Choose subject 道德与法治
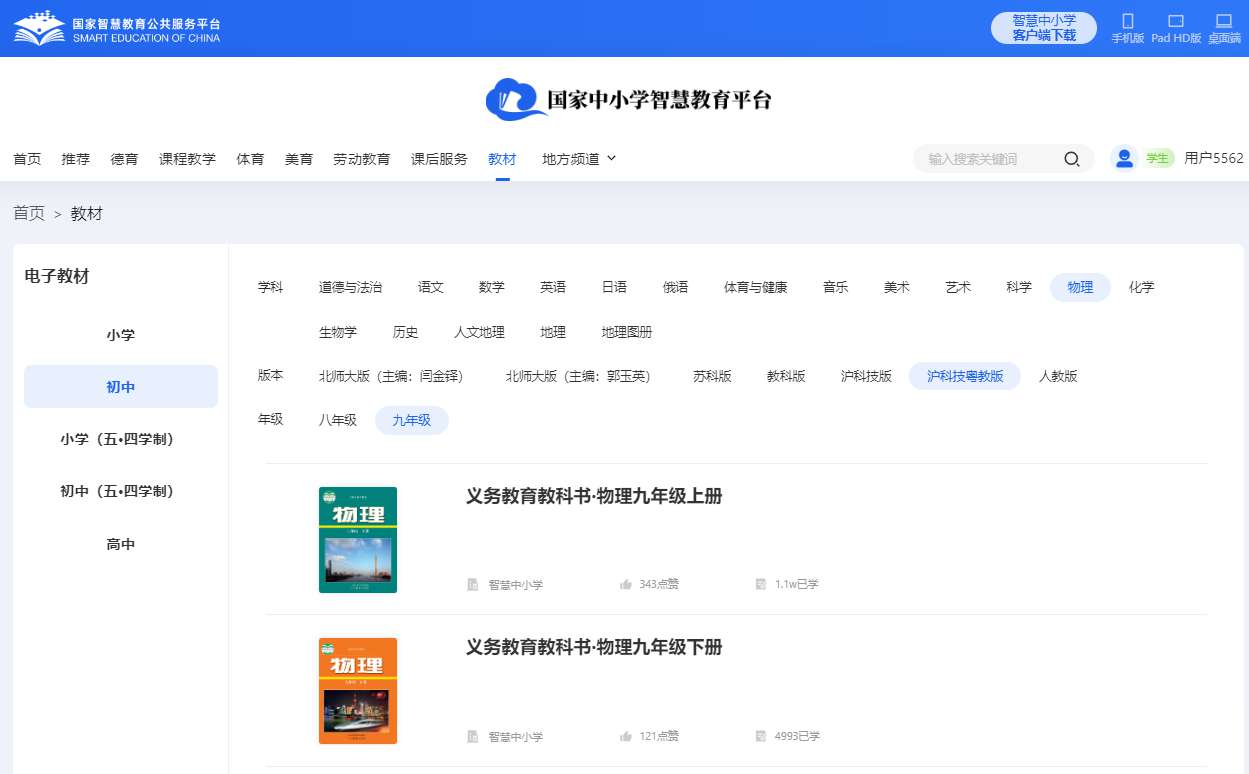 (x=350, y=287)
